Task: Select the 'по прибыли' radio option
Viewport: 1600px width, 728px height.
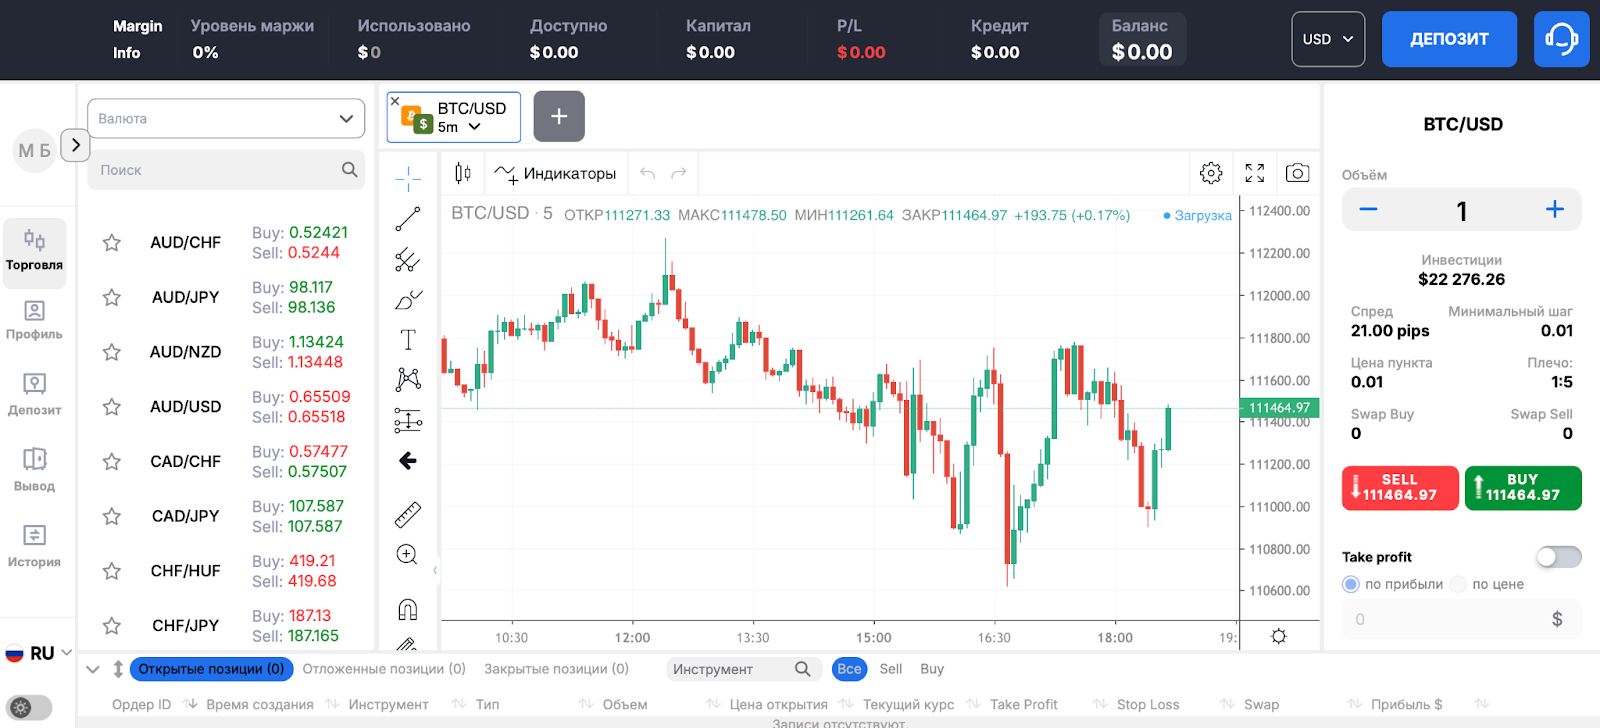Action: [x=1351, y=584]
